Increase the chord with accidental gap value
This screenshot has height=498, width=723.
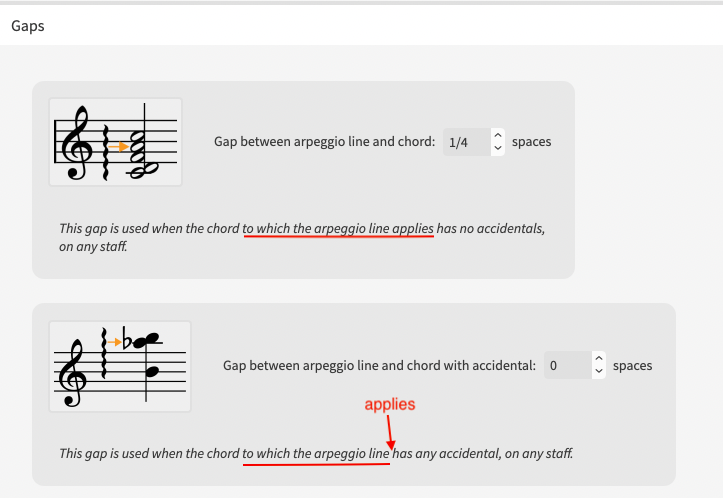599,358
